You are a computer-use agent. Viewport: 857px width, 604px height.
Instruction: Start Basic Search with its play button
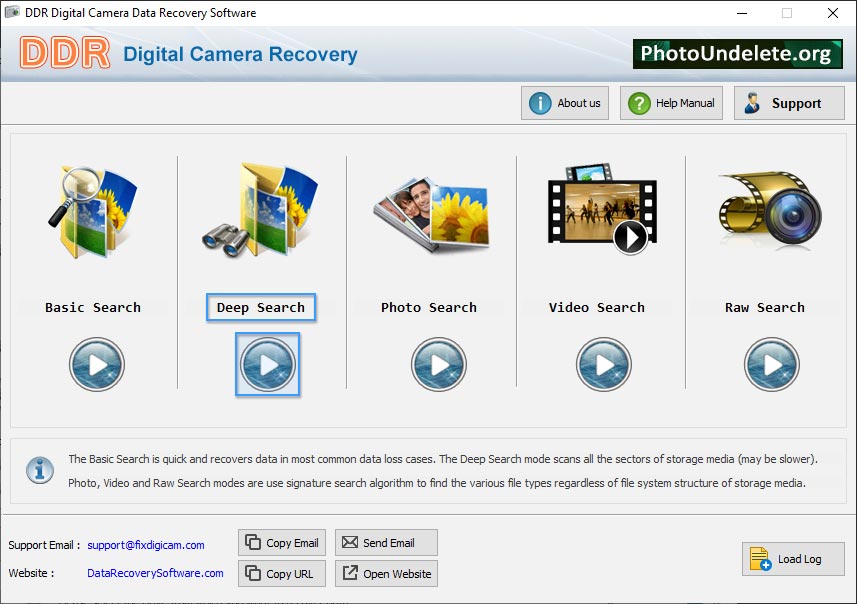[x=97, y=365]
